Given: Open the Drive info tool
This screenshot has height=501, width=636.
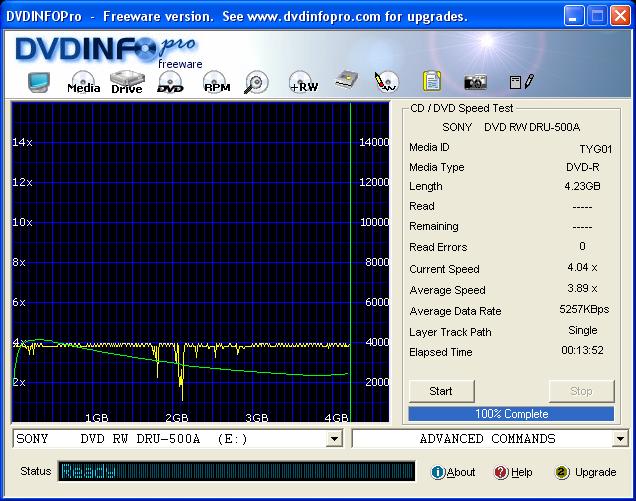Looking at the screenshot, I should [x=127, y=82].
